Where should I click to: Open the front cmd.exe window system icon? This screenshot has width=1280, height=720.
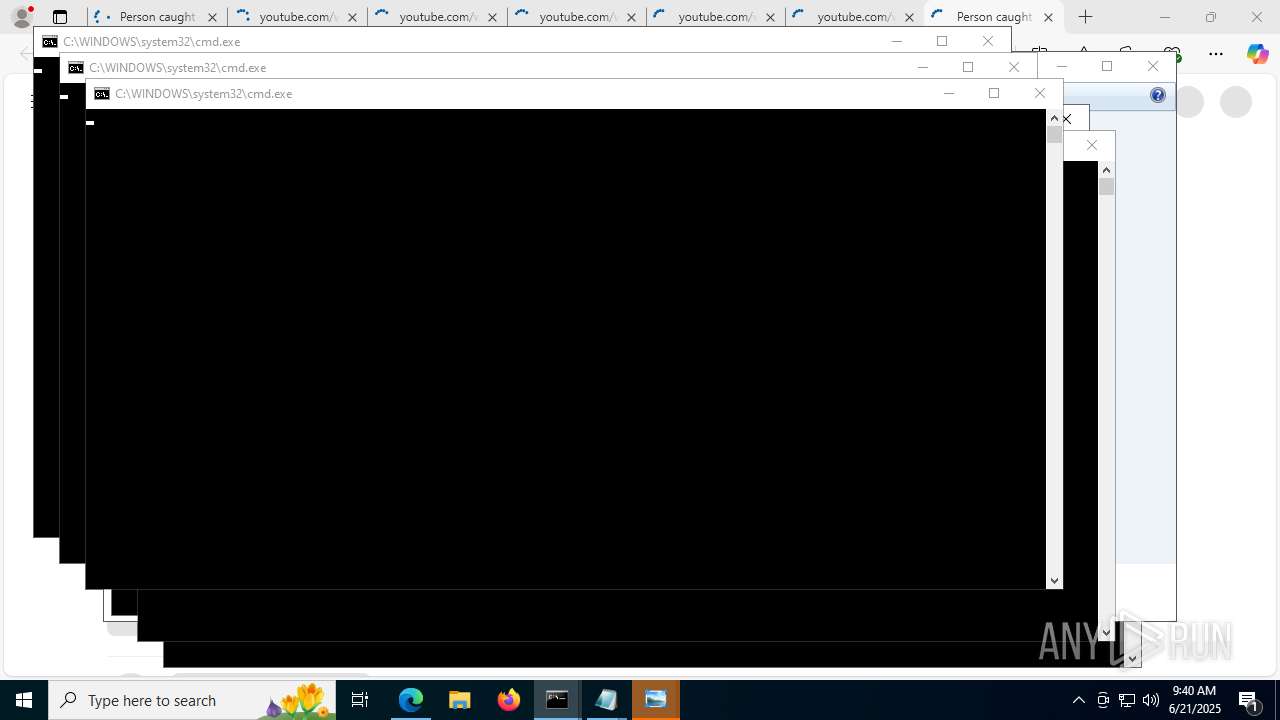pyautogui.click(x=102, y=93)
